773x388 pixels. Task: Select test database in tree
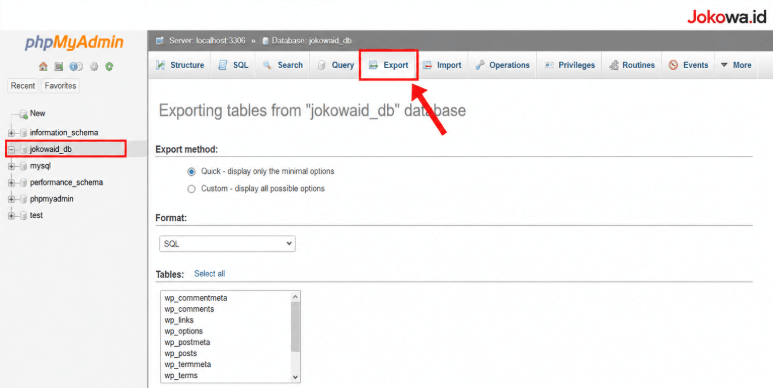36,215
